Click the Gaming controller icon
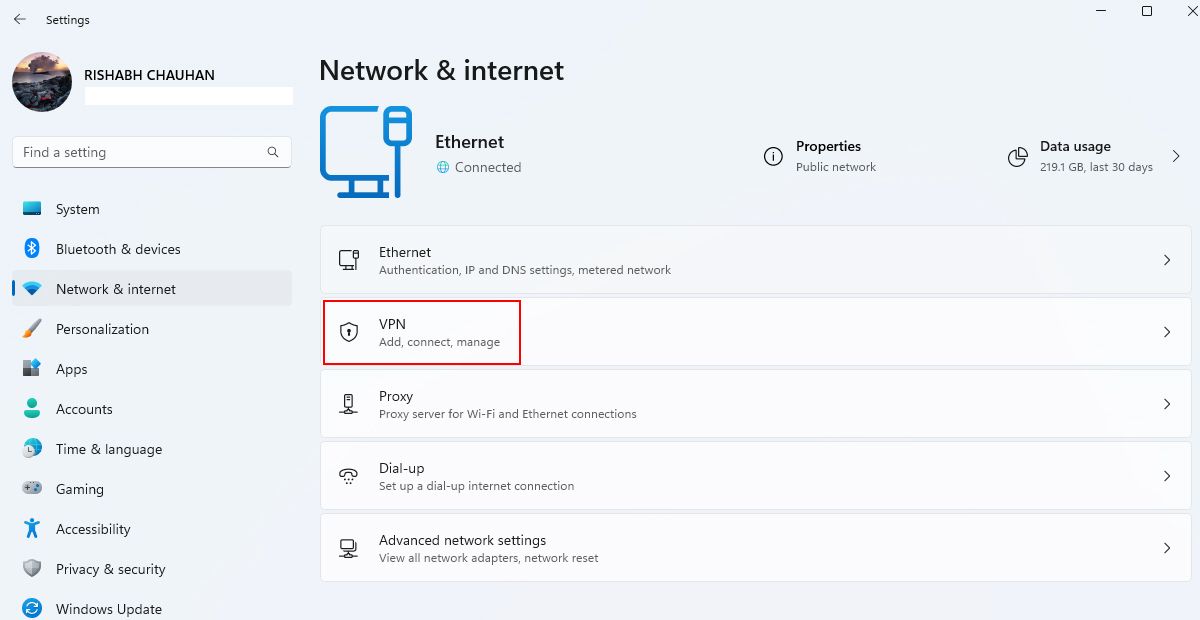Image resolution: width=1200 pixels, height=620 pixels. (32, 489)
